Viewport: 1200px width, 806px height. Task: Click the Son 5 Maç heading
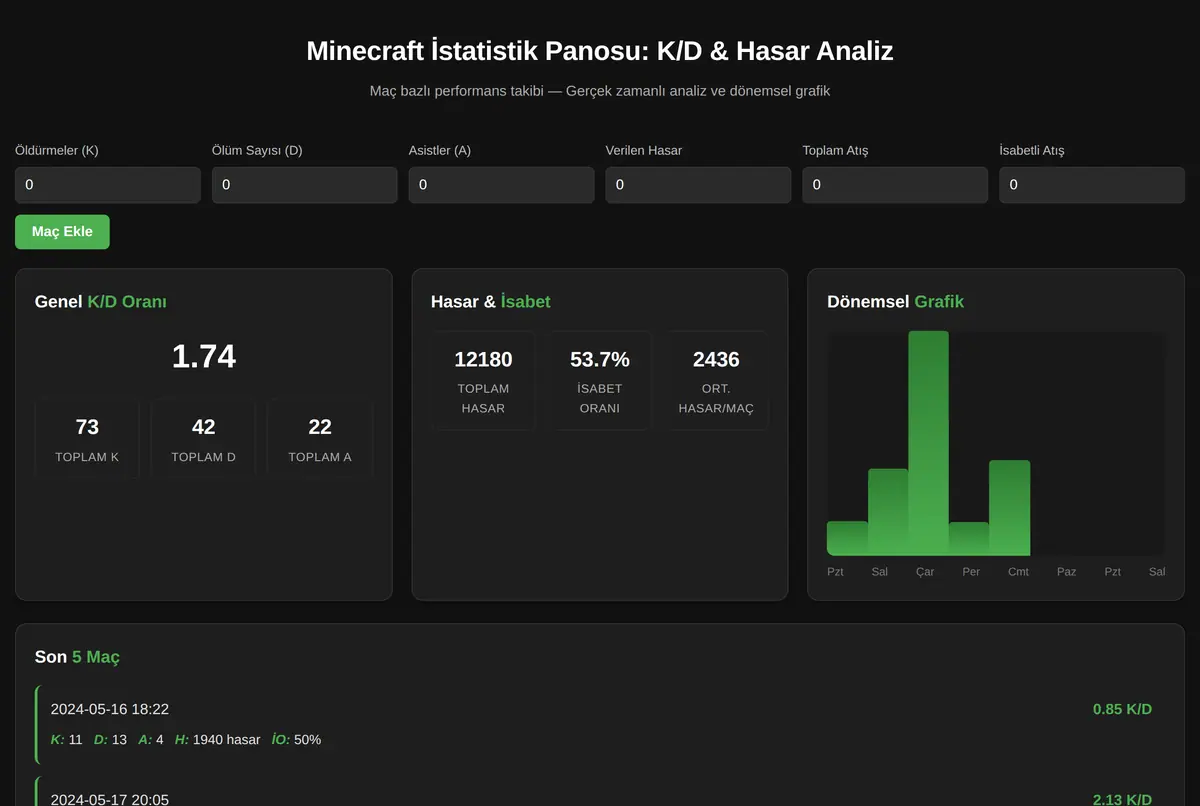(x=77, y=657)
